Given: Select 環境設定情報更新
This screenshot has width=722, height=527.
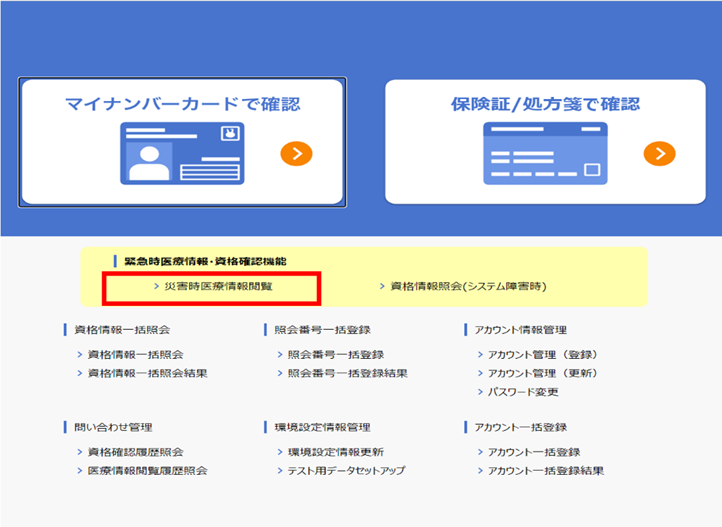Looking at the screenshot, I should pos(335,452).
